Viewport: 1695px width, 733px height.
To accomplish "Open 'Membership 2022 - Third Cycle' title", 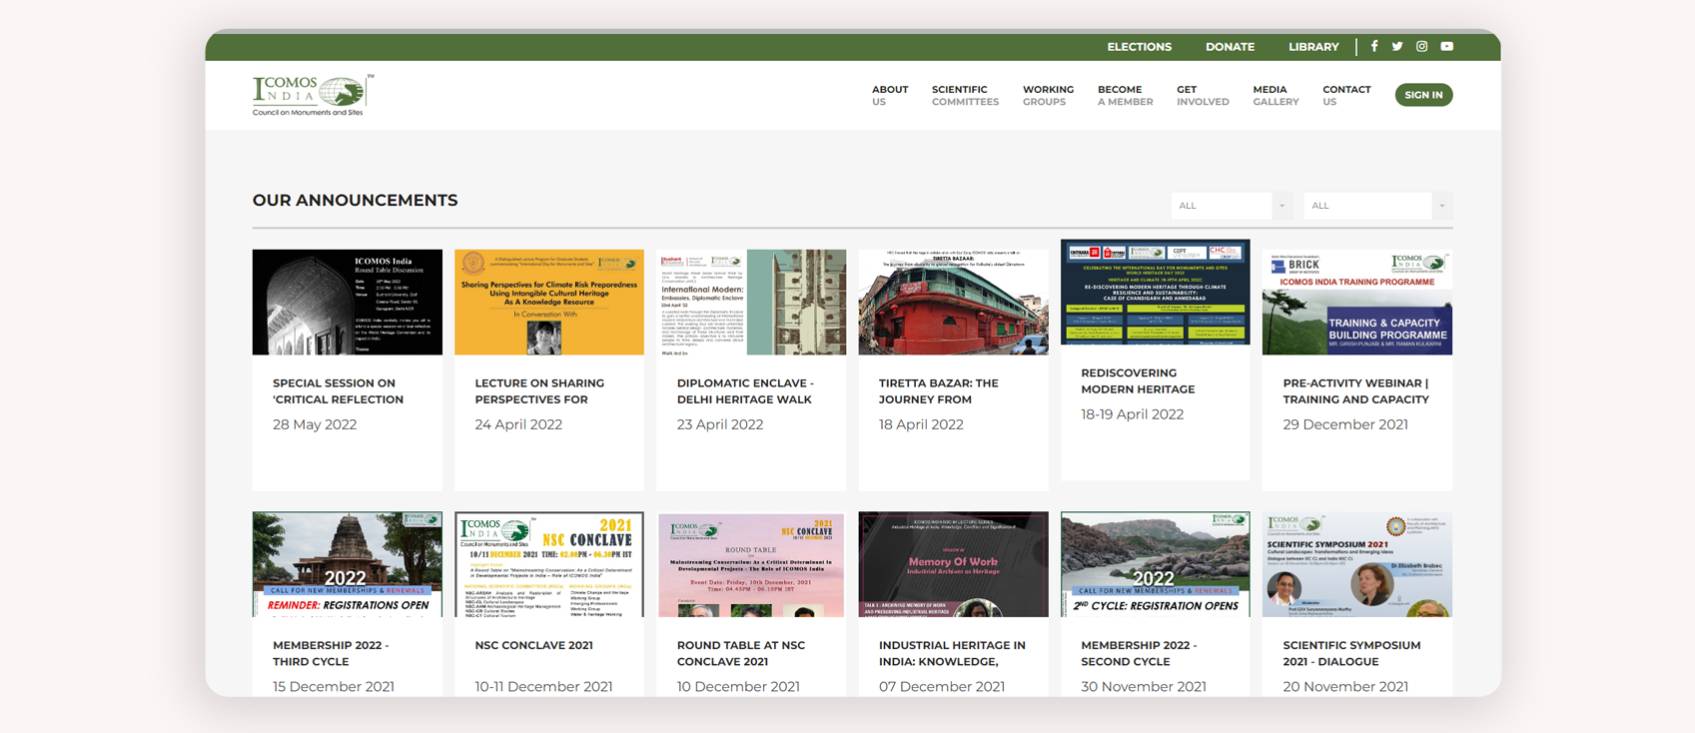I will 331,653.
